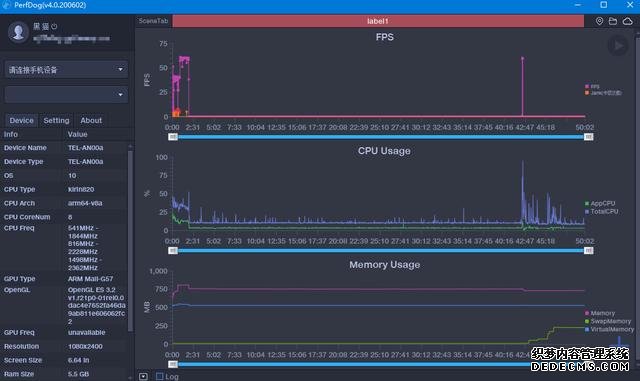The width and height of the screenshot is (640, 381).
Task: Select the Screen Size row
Action: tap(64, 360)
